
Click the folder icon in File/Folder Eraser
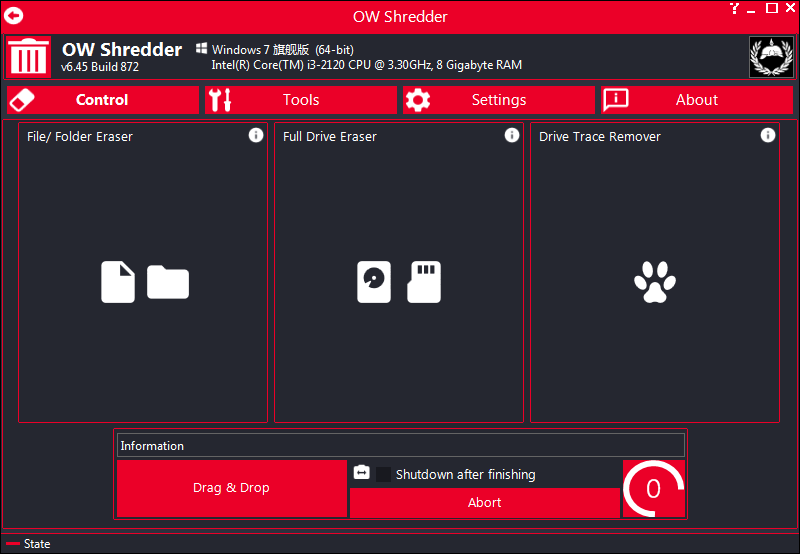168,282
